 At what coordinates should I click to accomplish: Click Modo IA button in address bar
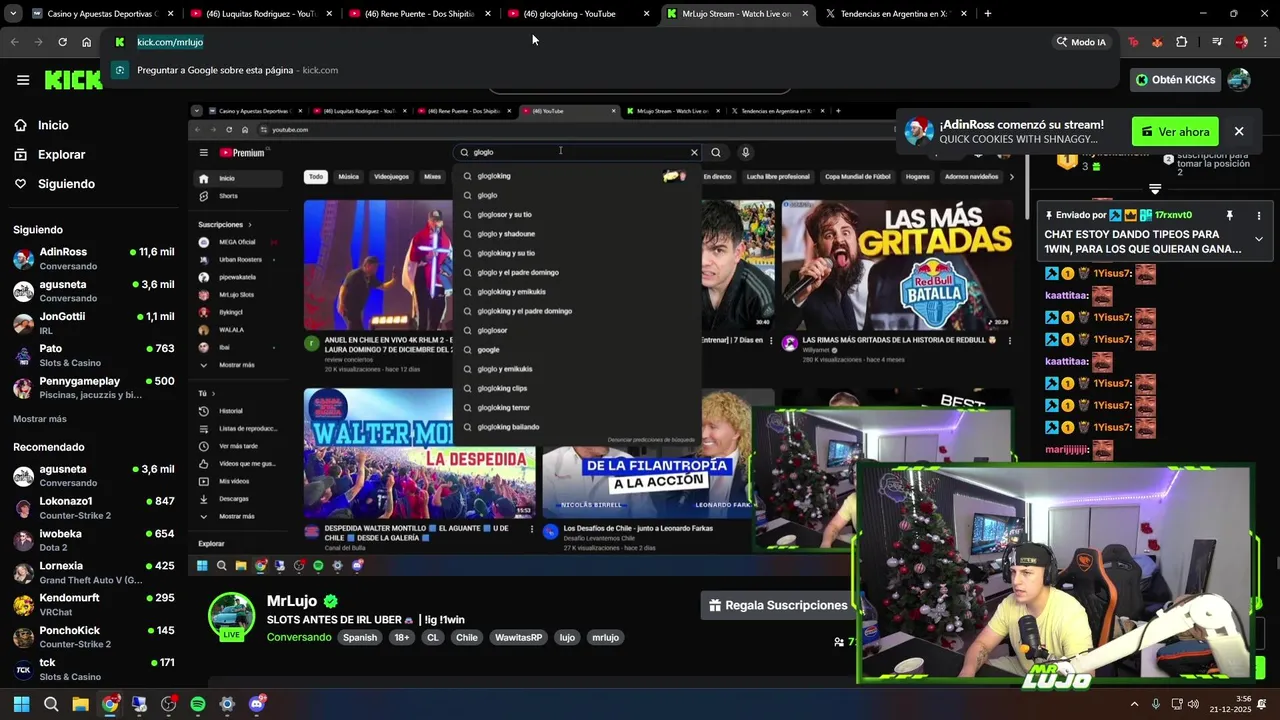click(x=1082, y=42)
